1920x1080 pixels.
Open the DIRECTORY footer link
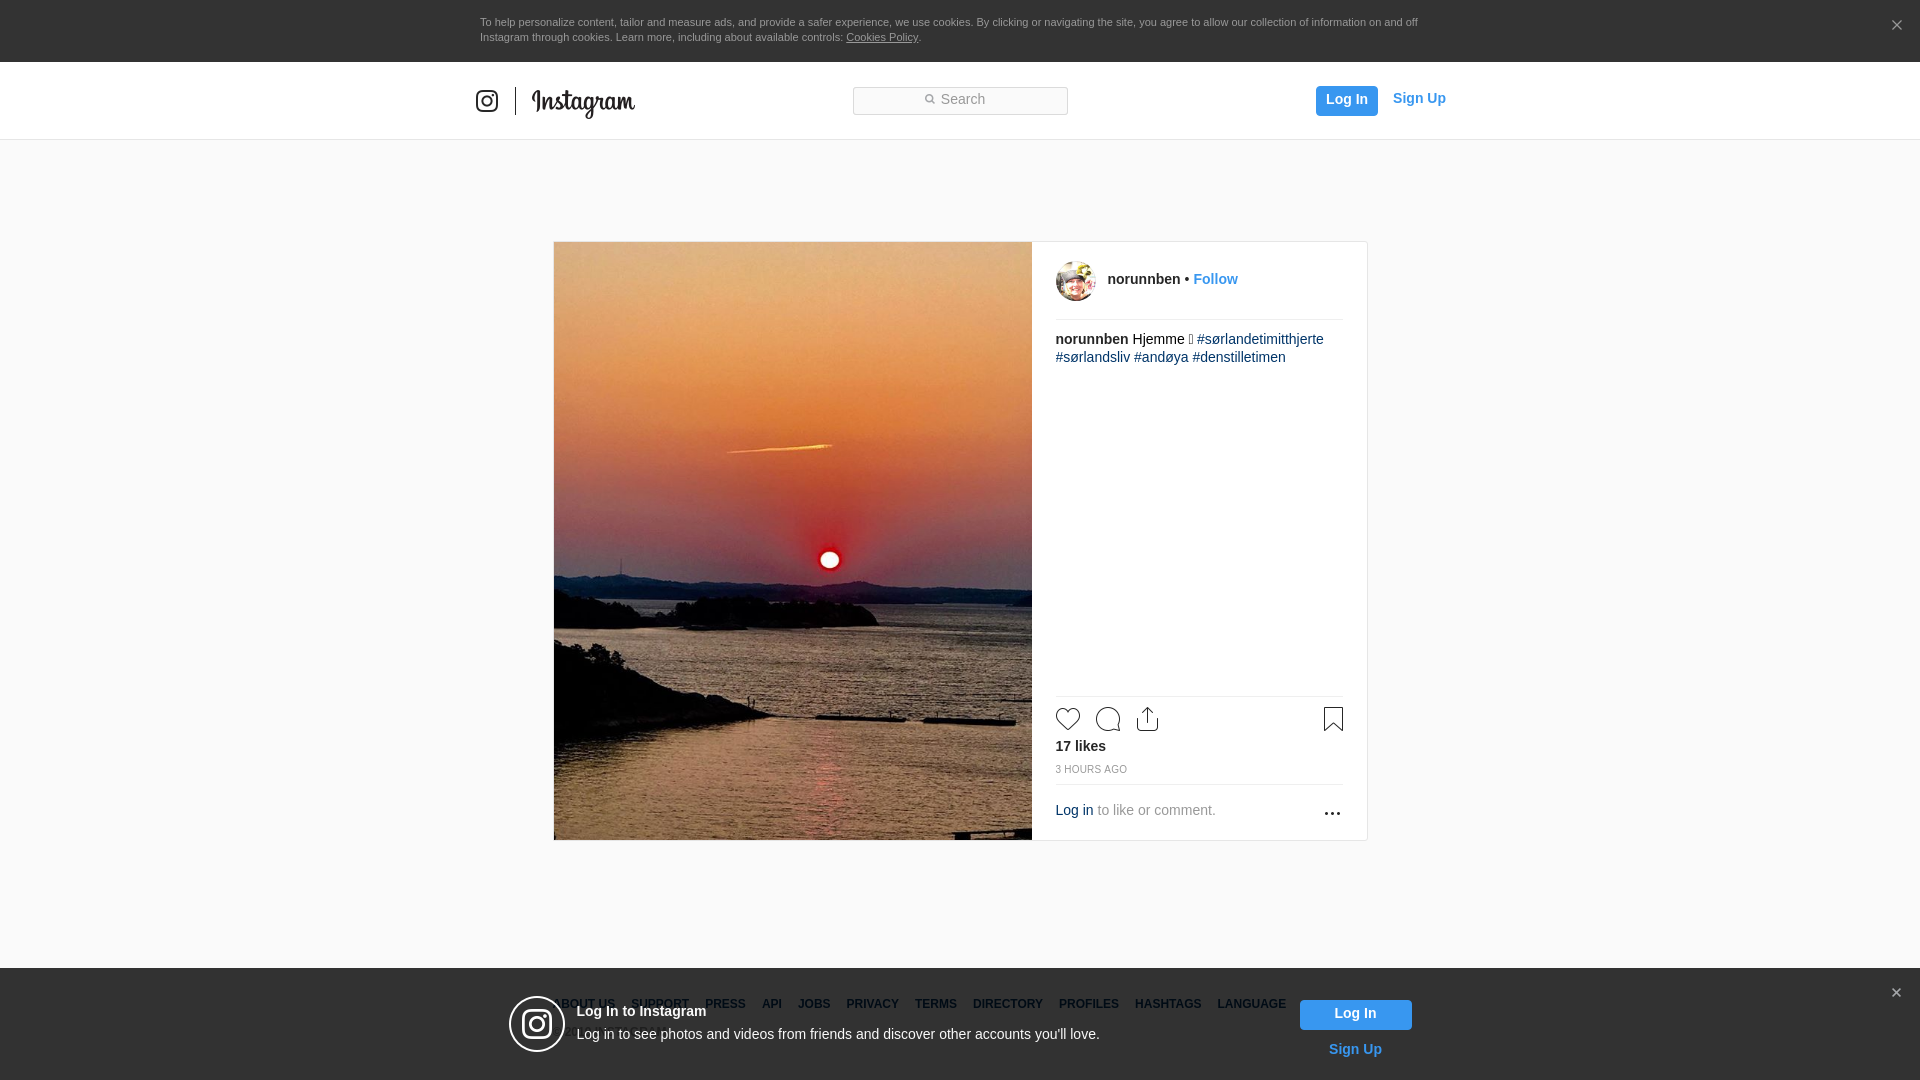pos(1008,1004)
